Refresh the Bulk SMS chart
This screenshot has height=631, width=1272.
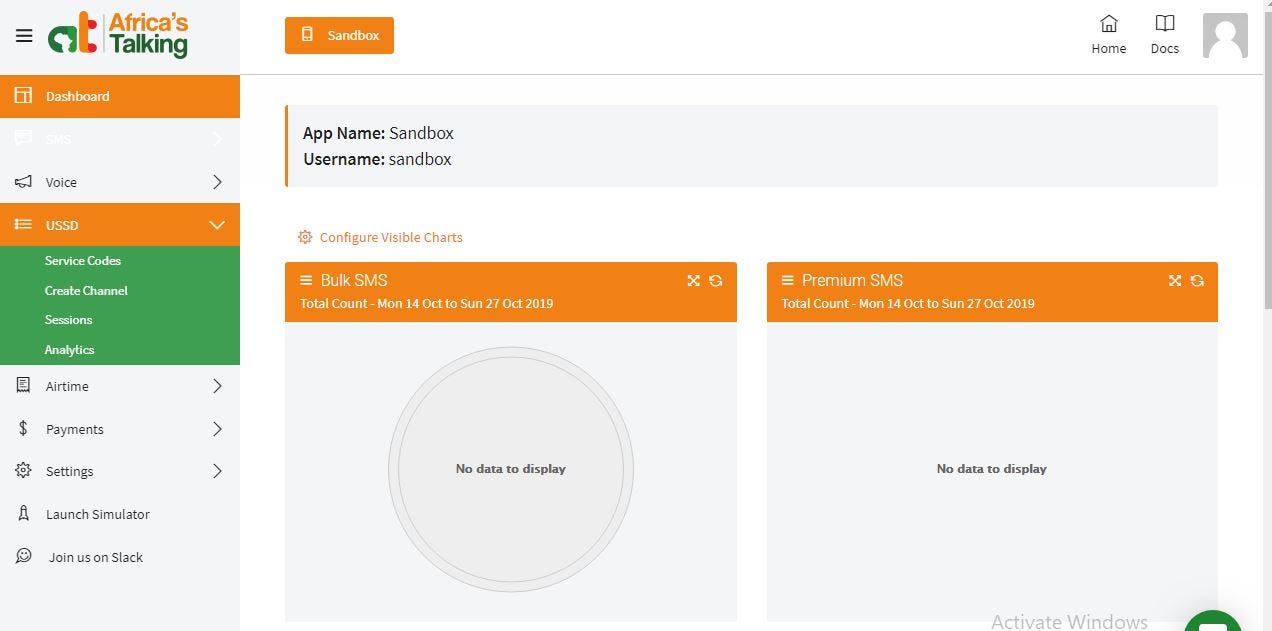pos(715,280)
